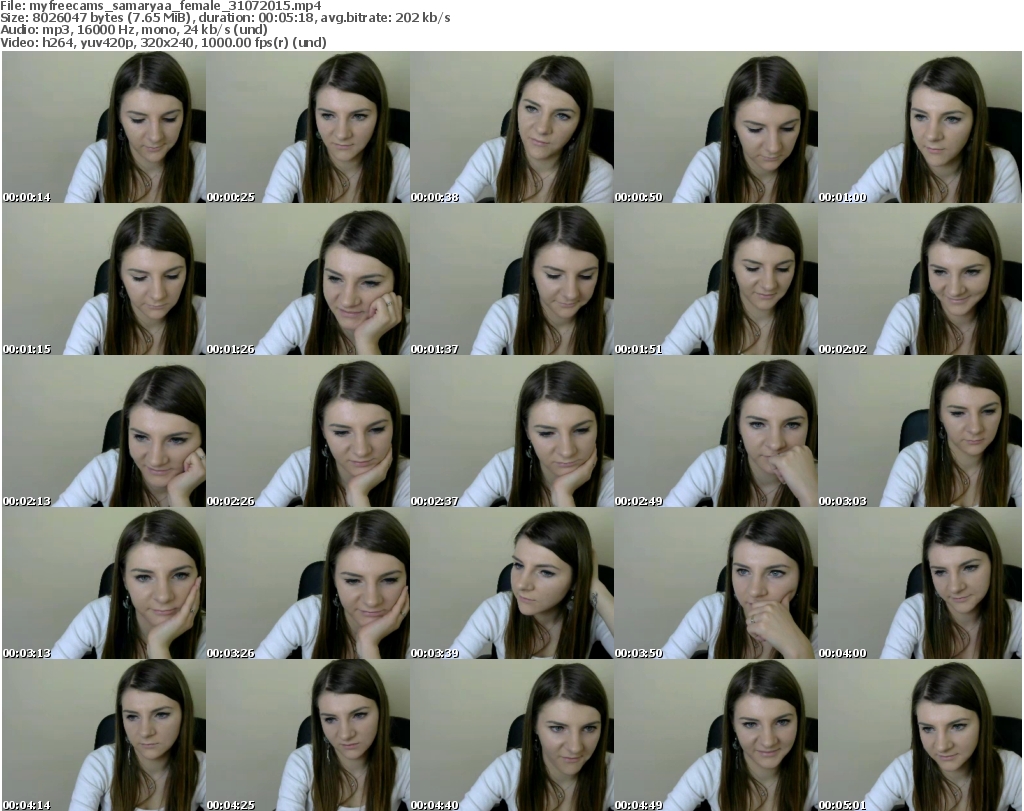This screenshot has width=1024, height=811.
Task: Pick the thumbnail frame stamped 00:03:03
Action: click(x=920, y=431)
